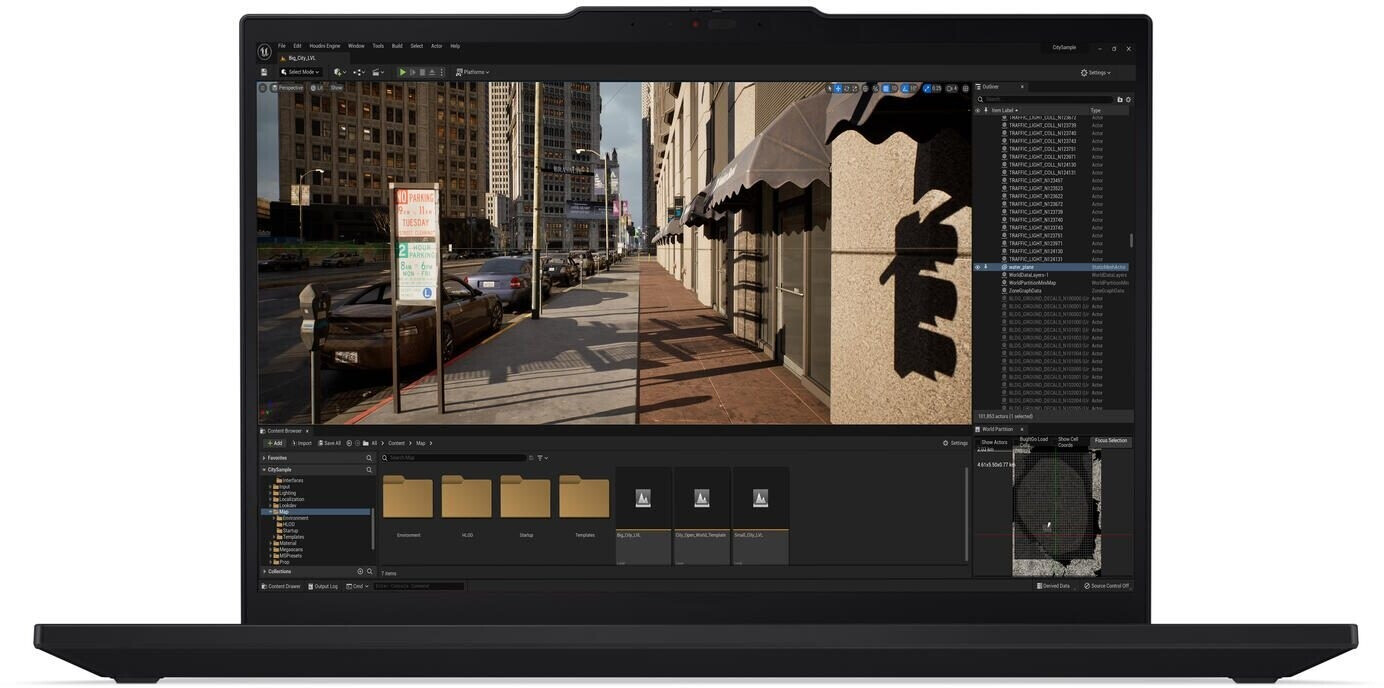Expand the Favorites section in Content Browser
The width and height of the screenshot is (1384, 688).
point(264,458)
